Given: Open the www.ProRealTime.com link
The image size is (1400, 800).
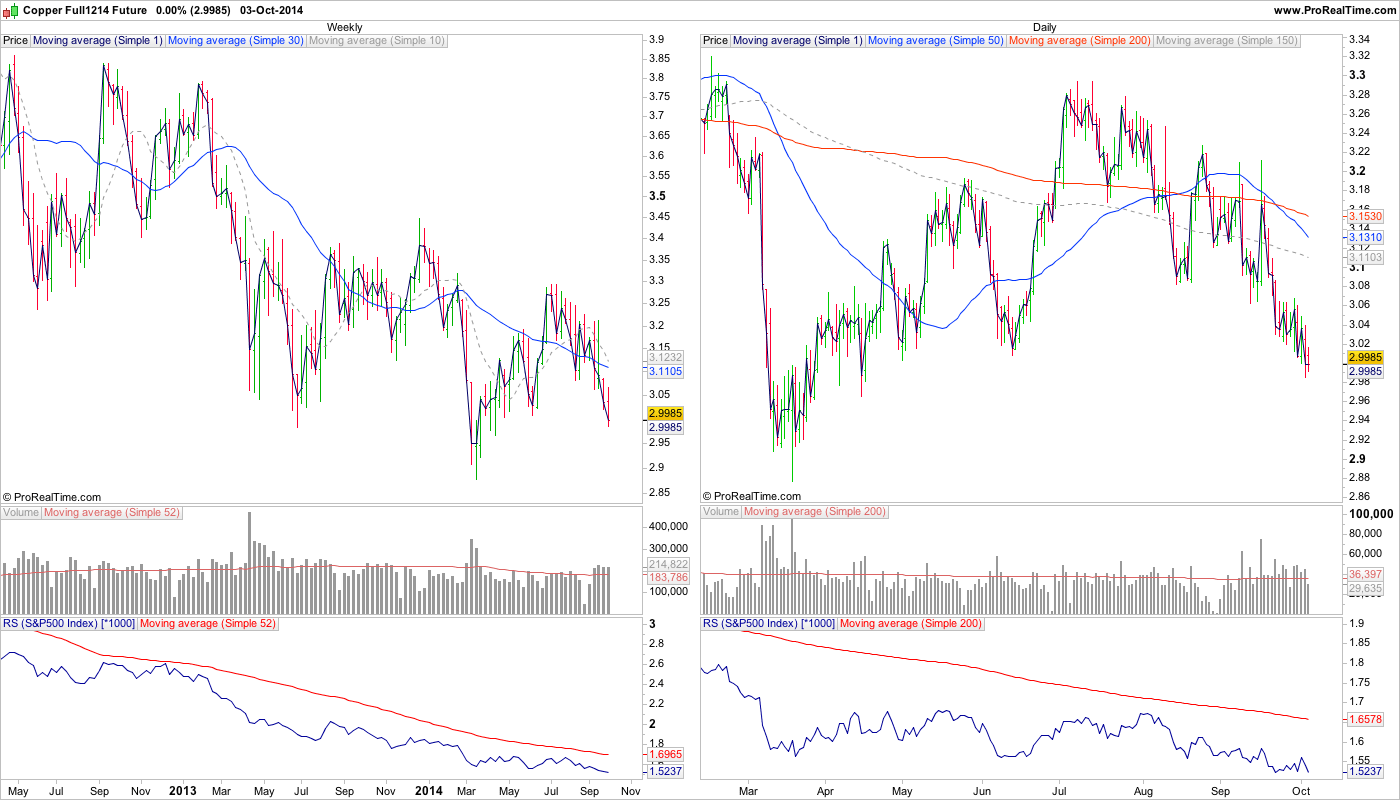Looking at the screenshot, I should [x=1334, y=10].
